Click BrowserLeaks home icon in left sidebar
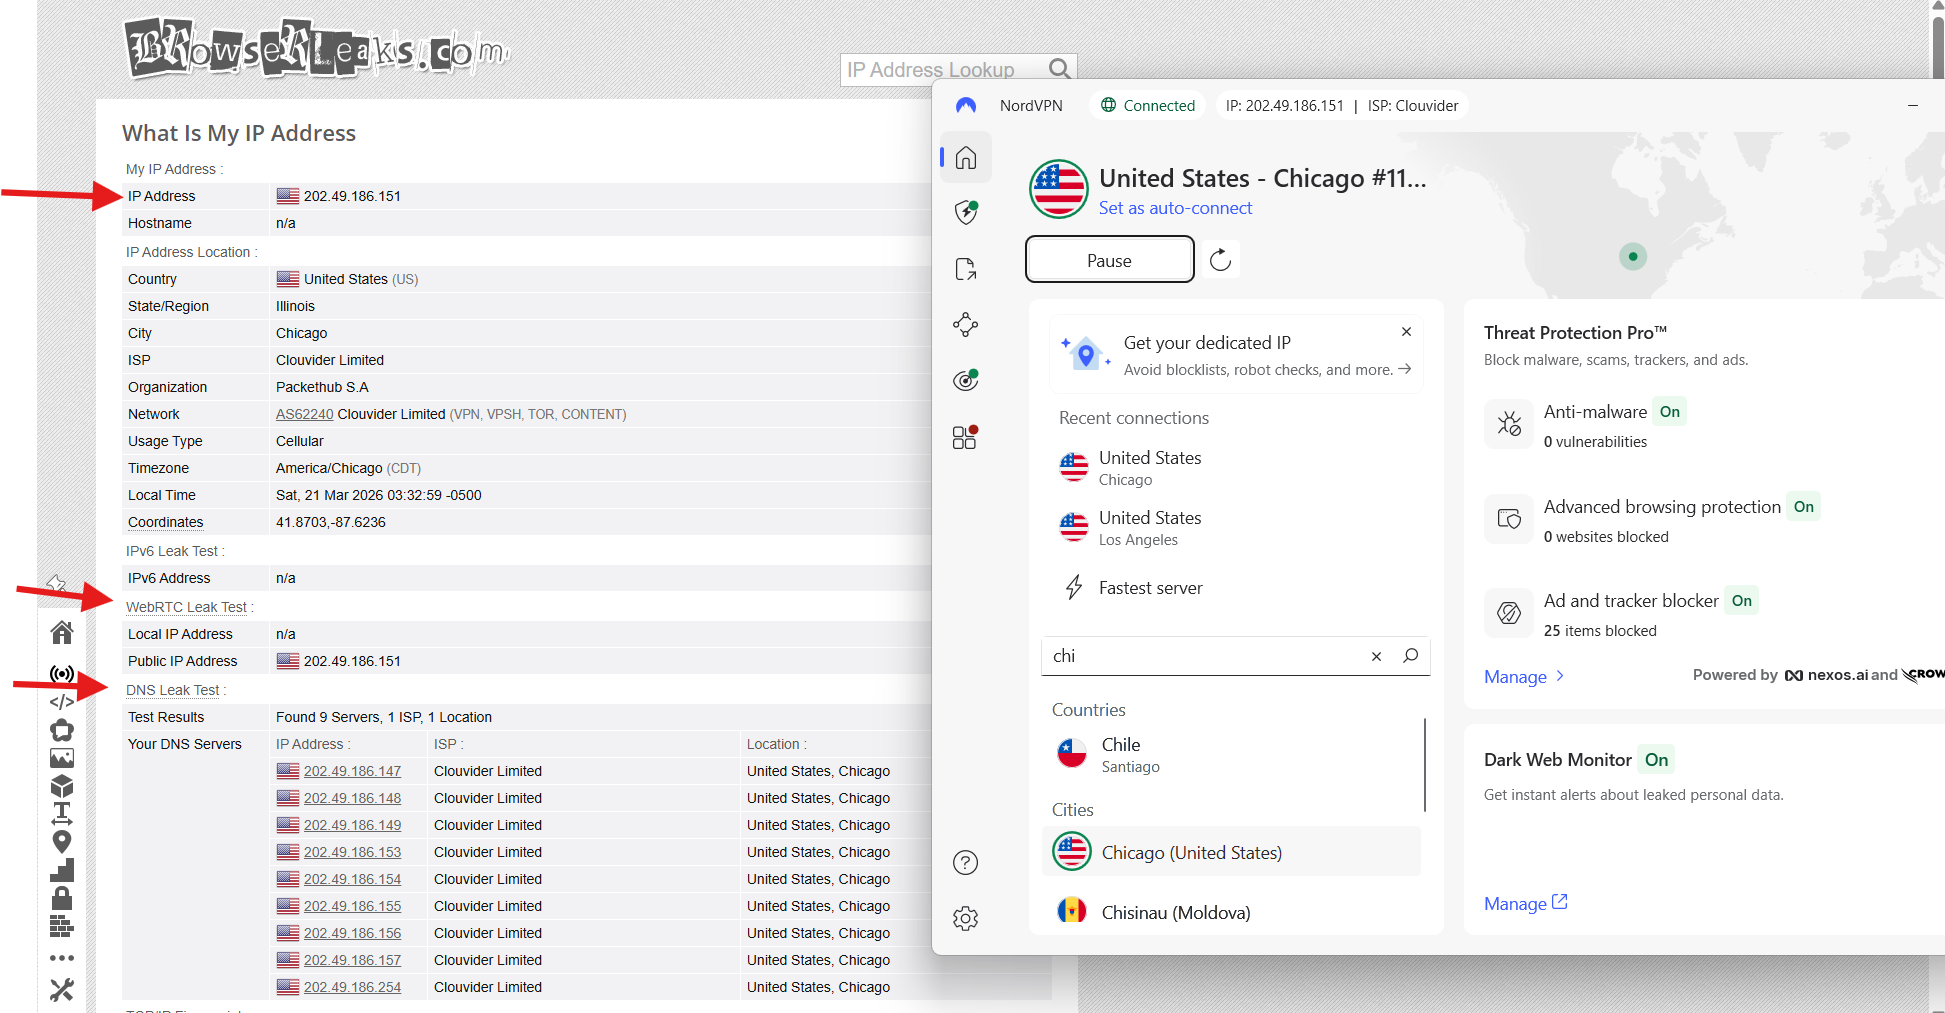 pyautogui.click(x=62, y=632)
